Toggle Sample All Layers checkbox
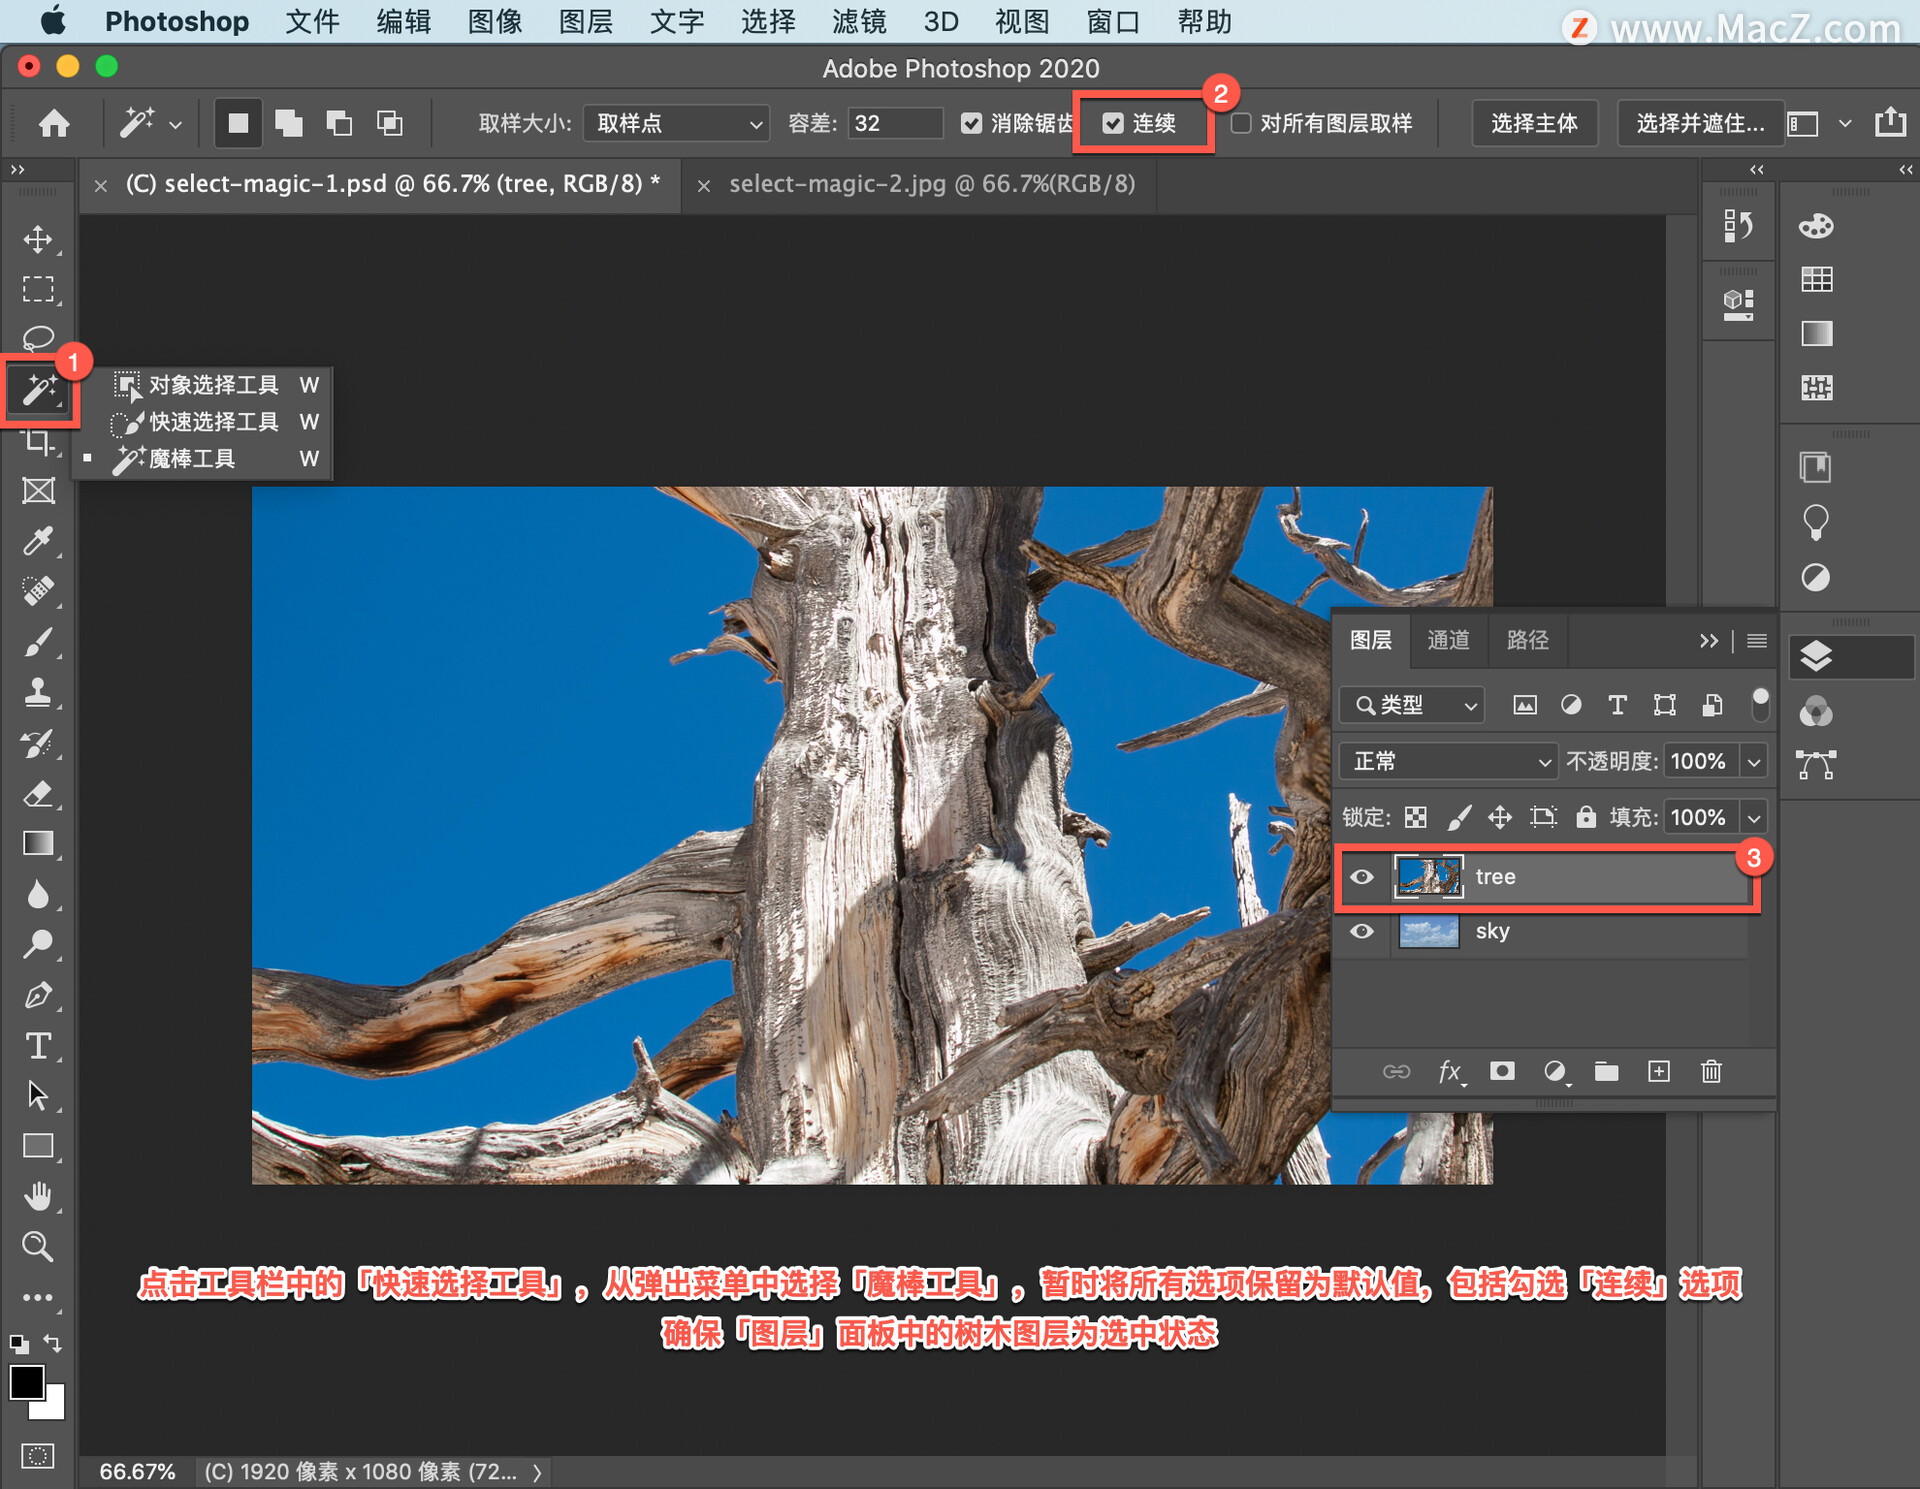The width and height of the screenshot is (1920, 1489). tap(1247, 122)
